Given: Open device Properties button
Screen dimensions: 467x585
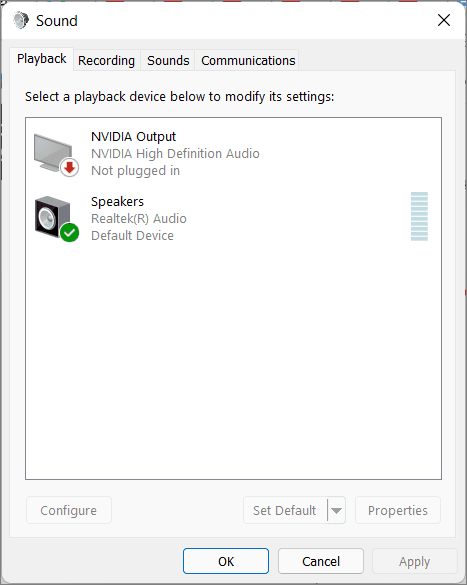Looking at the screenshot, I should [398, 510].
